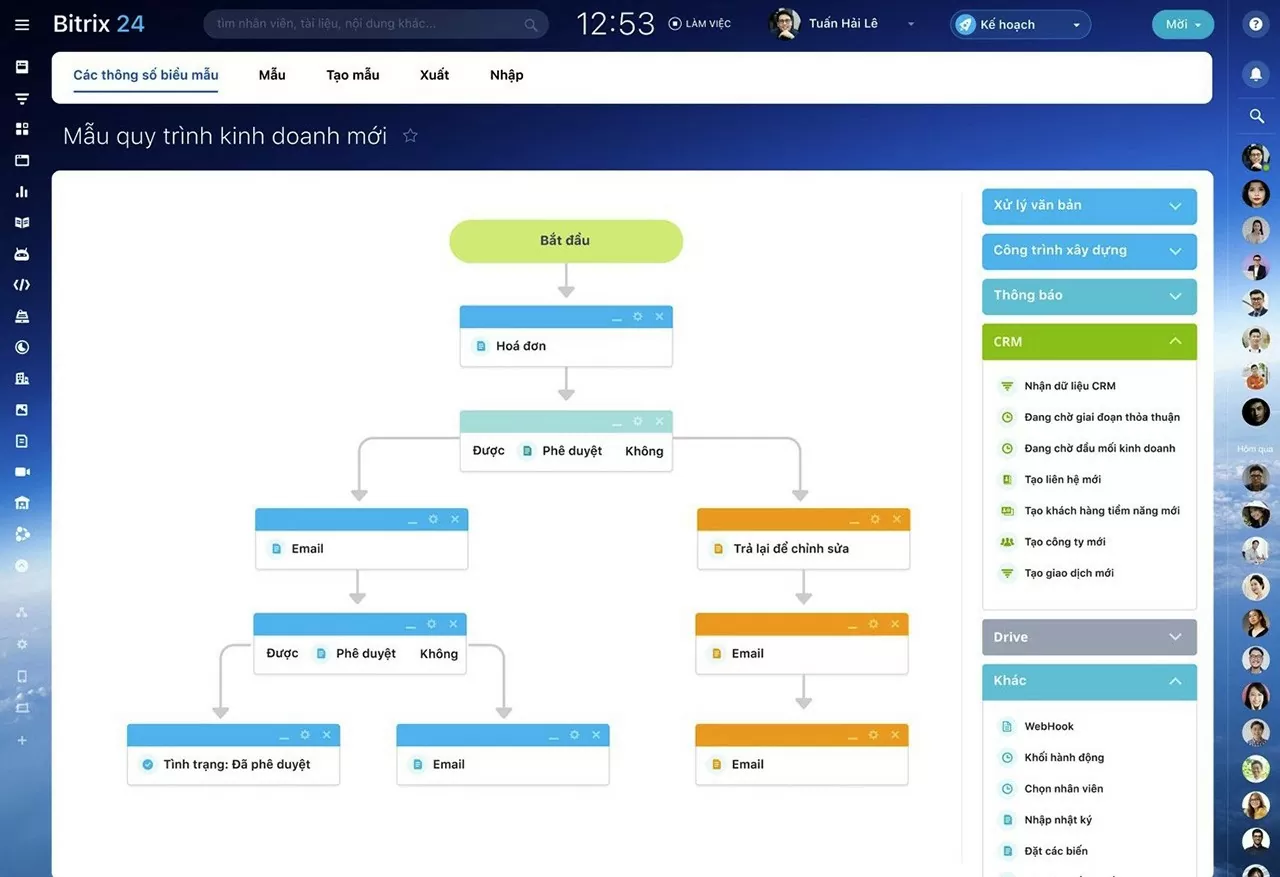Screen dimensions: 1280x877
Task: Click the hamburger menu icon top left
Action: coord(22,24)
